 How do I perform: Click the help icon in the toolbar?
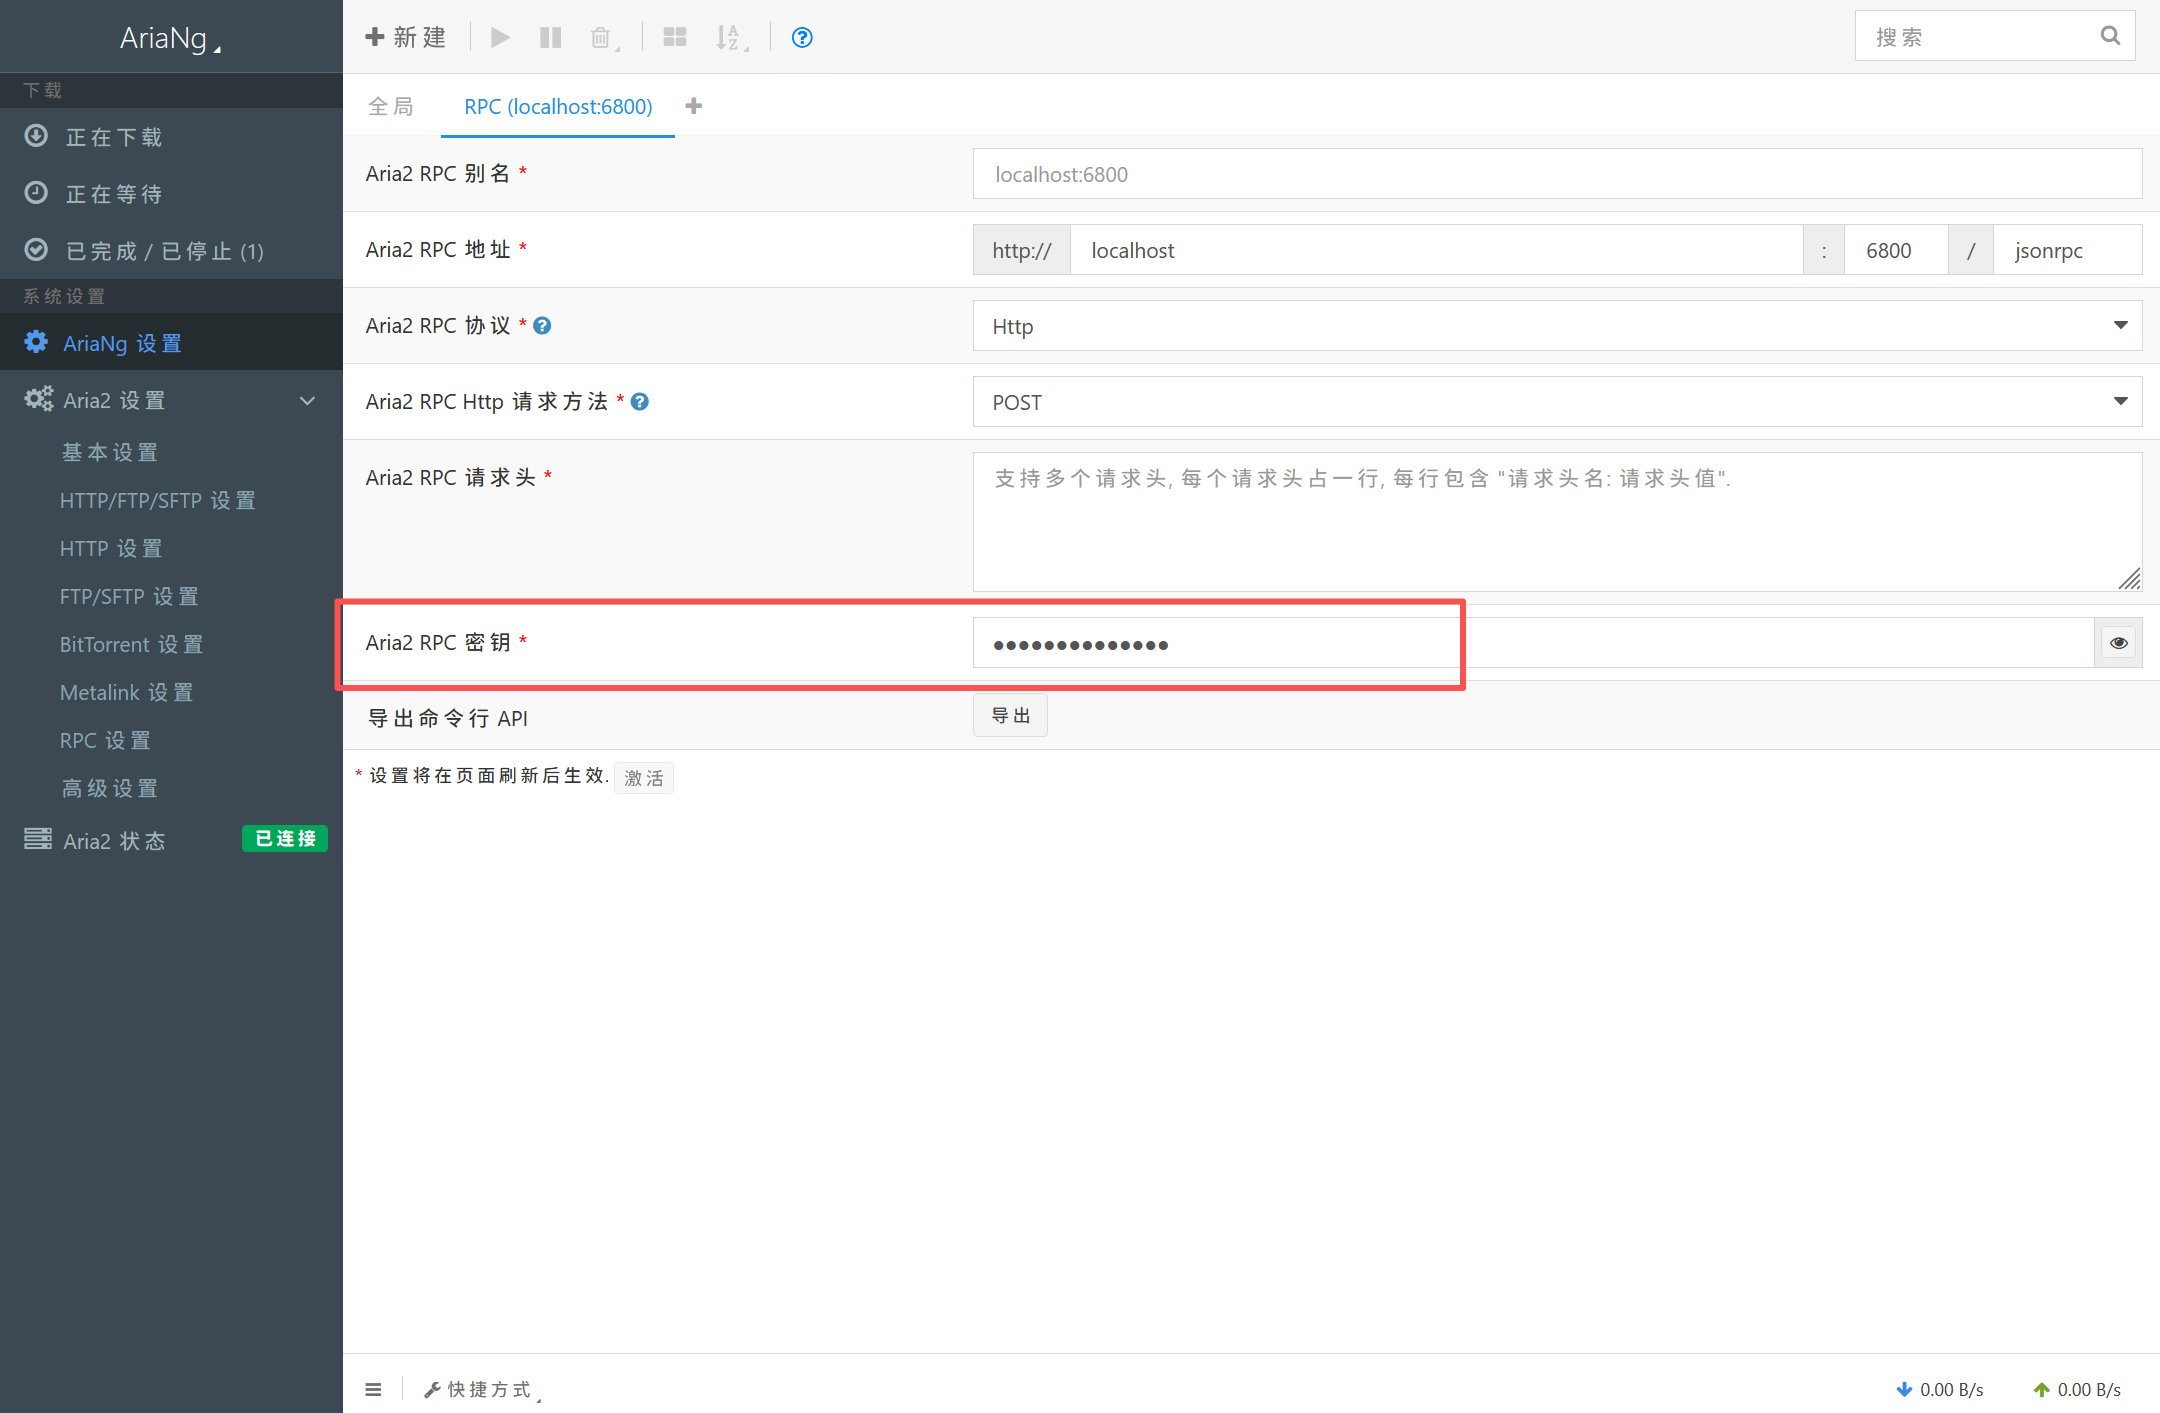[x=801, y=37]
